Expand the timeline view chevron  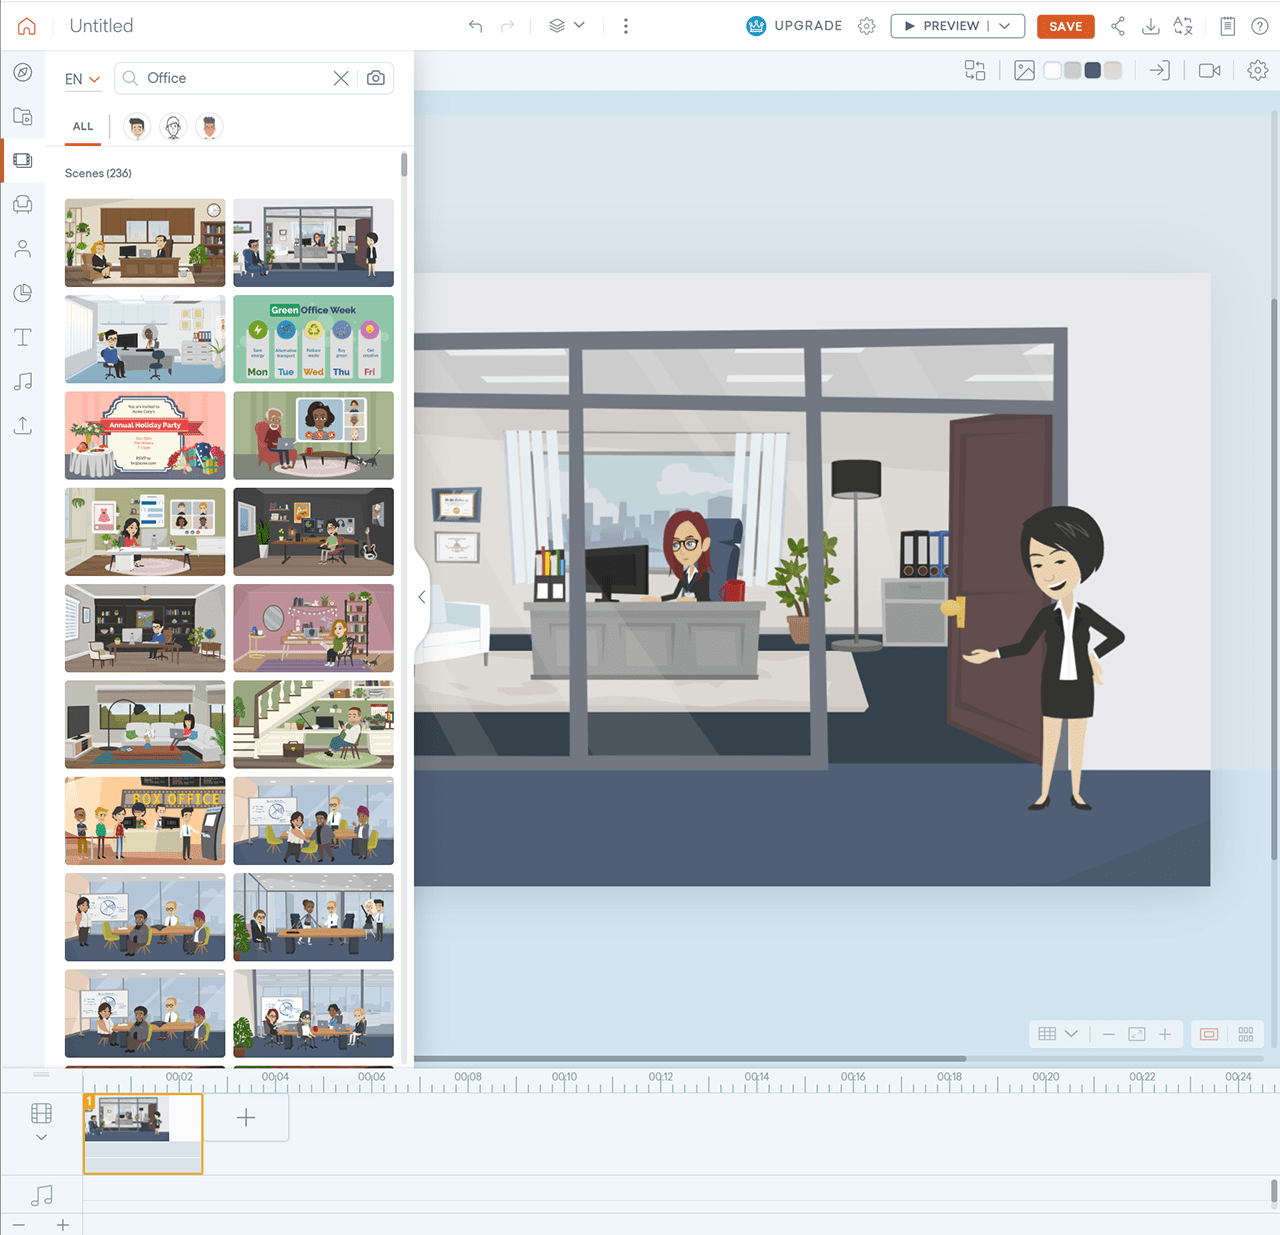tap(41, 1137)
